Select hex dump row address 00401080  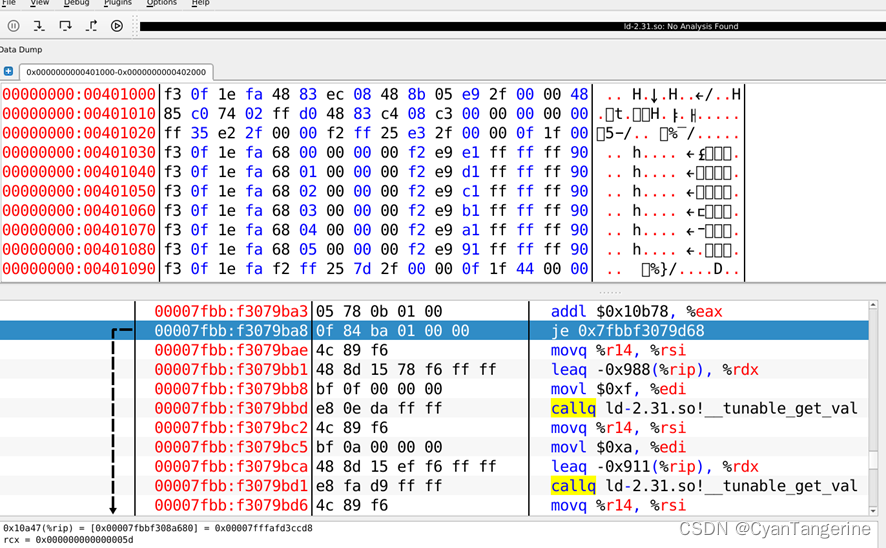pos(79,249)
